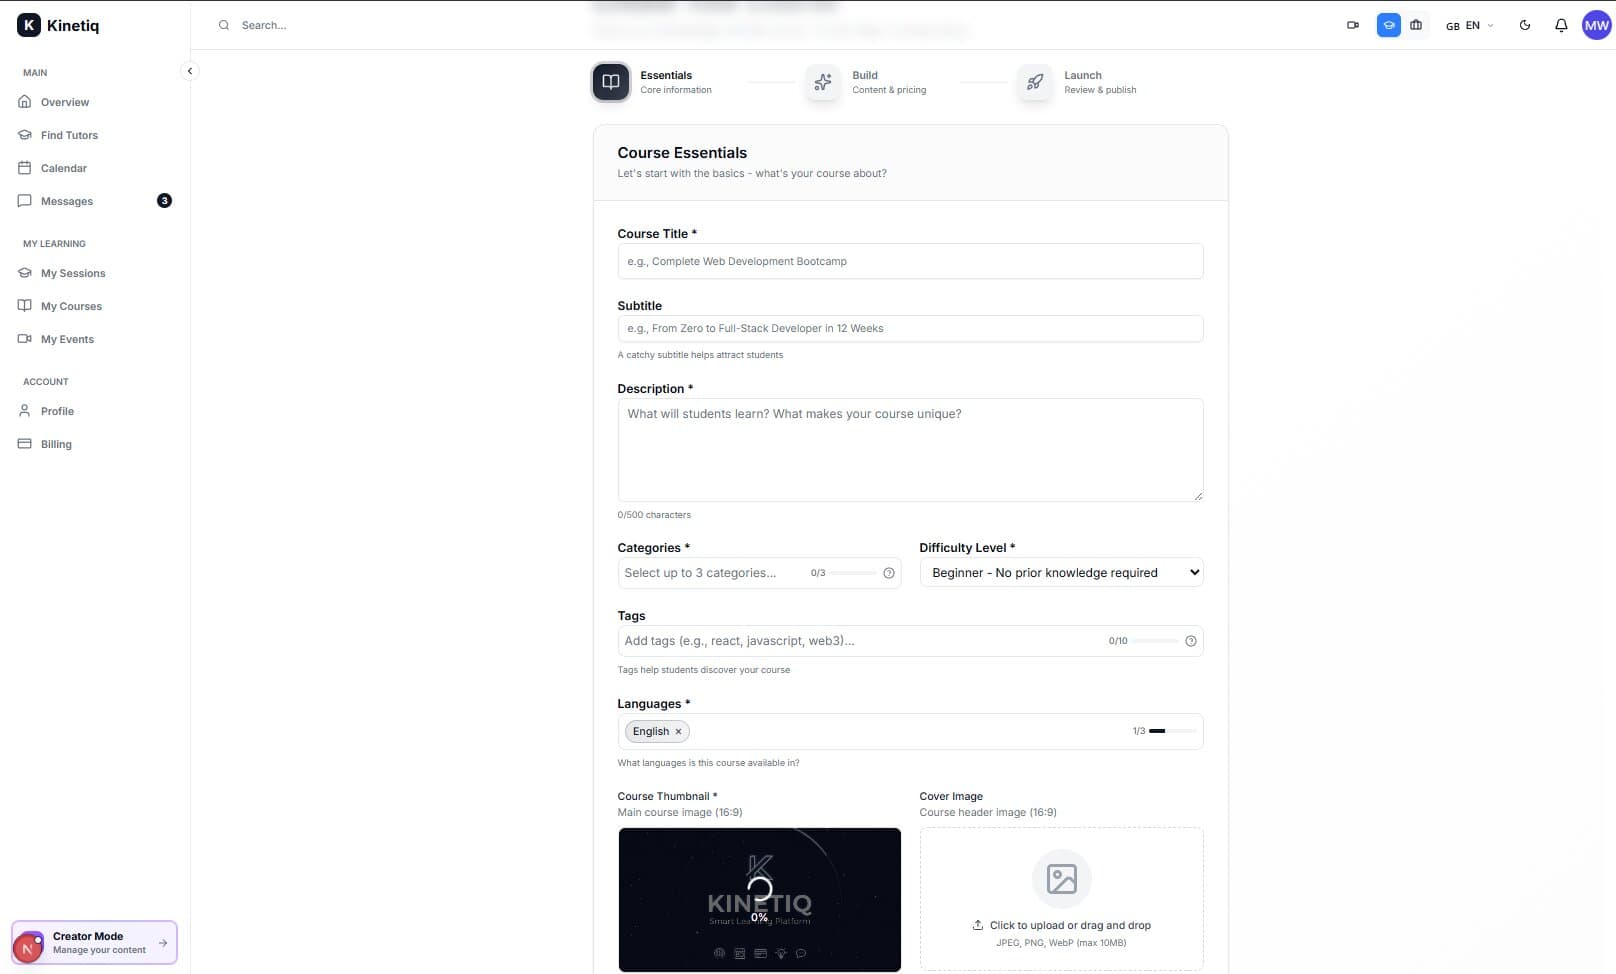Click the video camera icon in top bar
Viewport: 1616px width, 974px height.
1353,25
